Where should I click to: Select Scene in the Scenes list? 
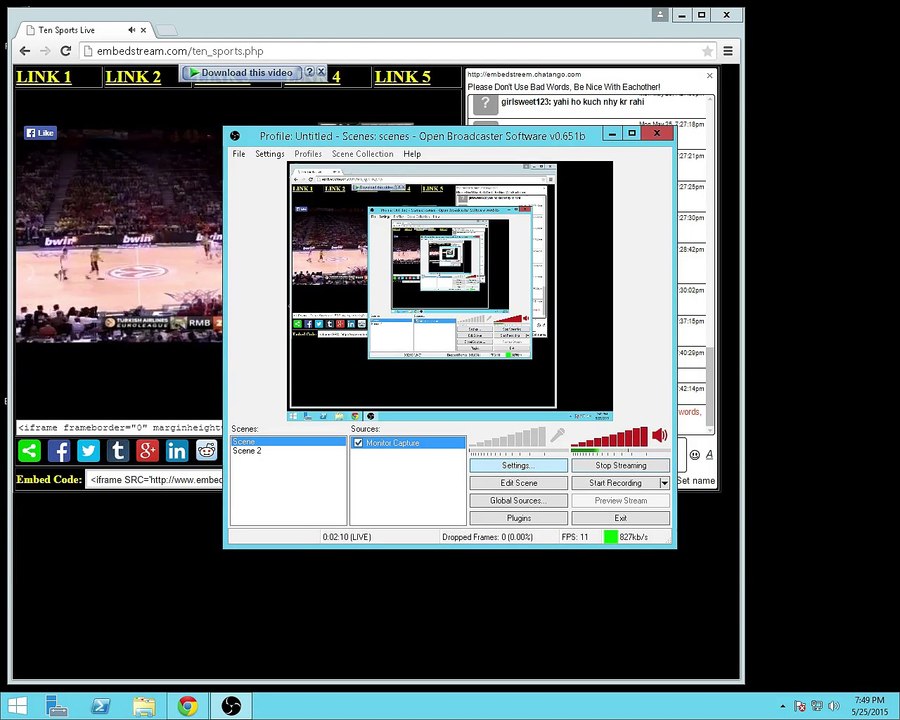click(x=288, y=442)
